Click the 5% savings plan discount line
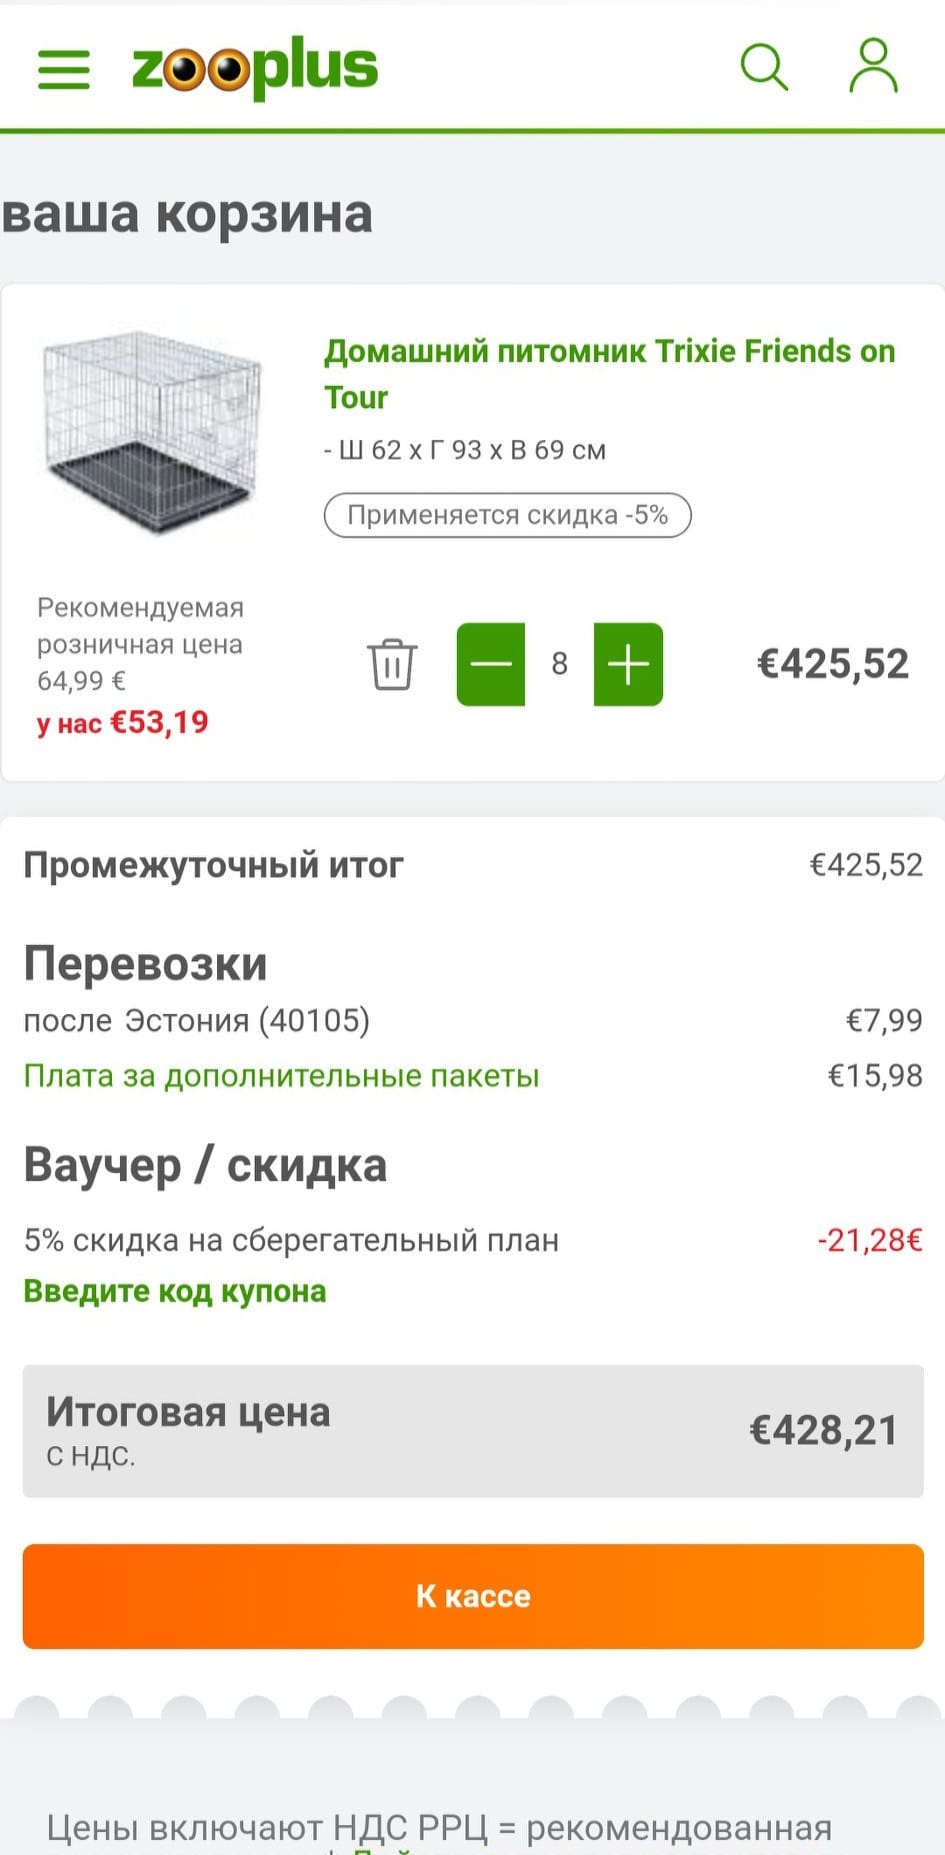 [291, 1240]
